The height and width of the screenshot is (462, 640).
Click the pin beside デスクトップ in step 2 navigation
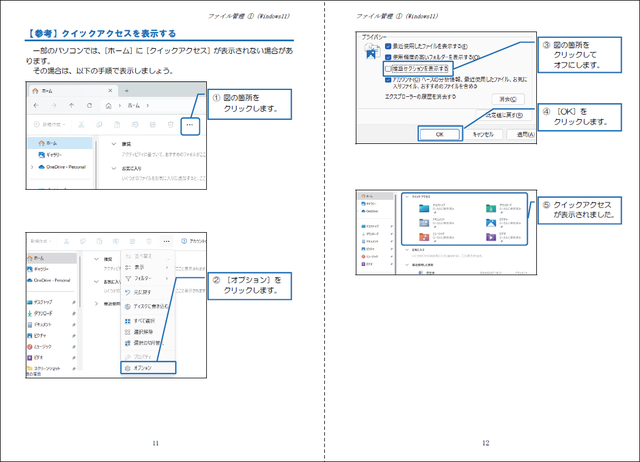pos(74,302)
